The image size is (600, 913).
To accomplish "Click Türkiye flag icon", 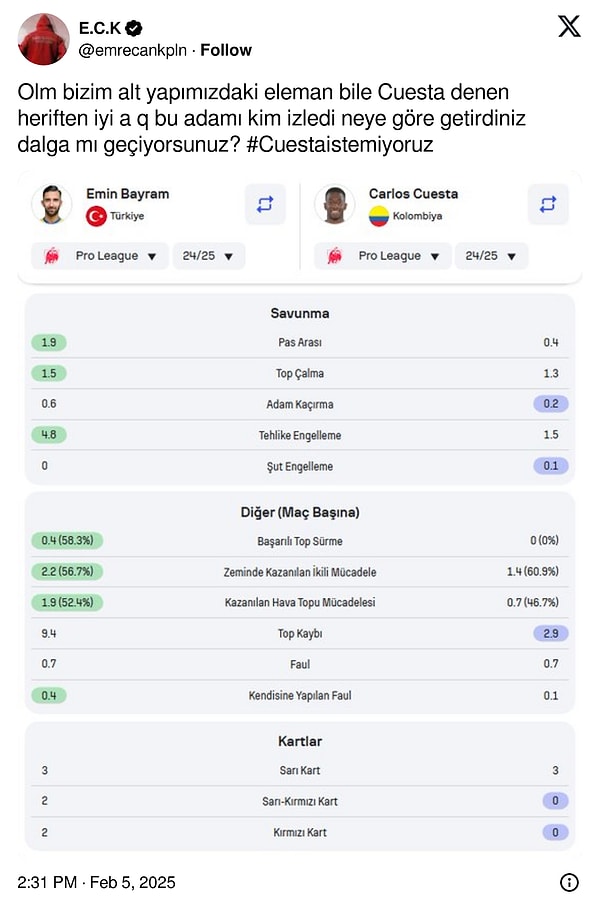I will [x=96, y=216].
